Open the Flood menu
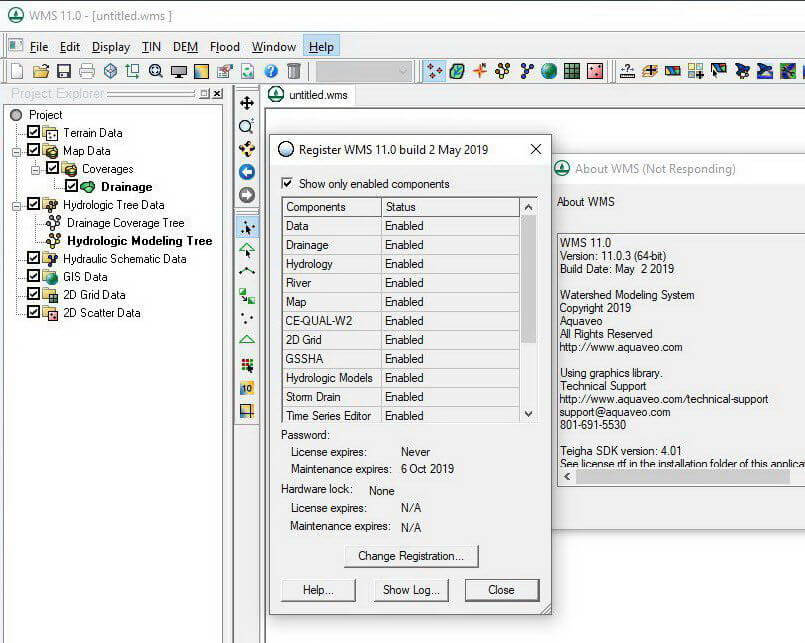 coord(224,46)
